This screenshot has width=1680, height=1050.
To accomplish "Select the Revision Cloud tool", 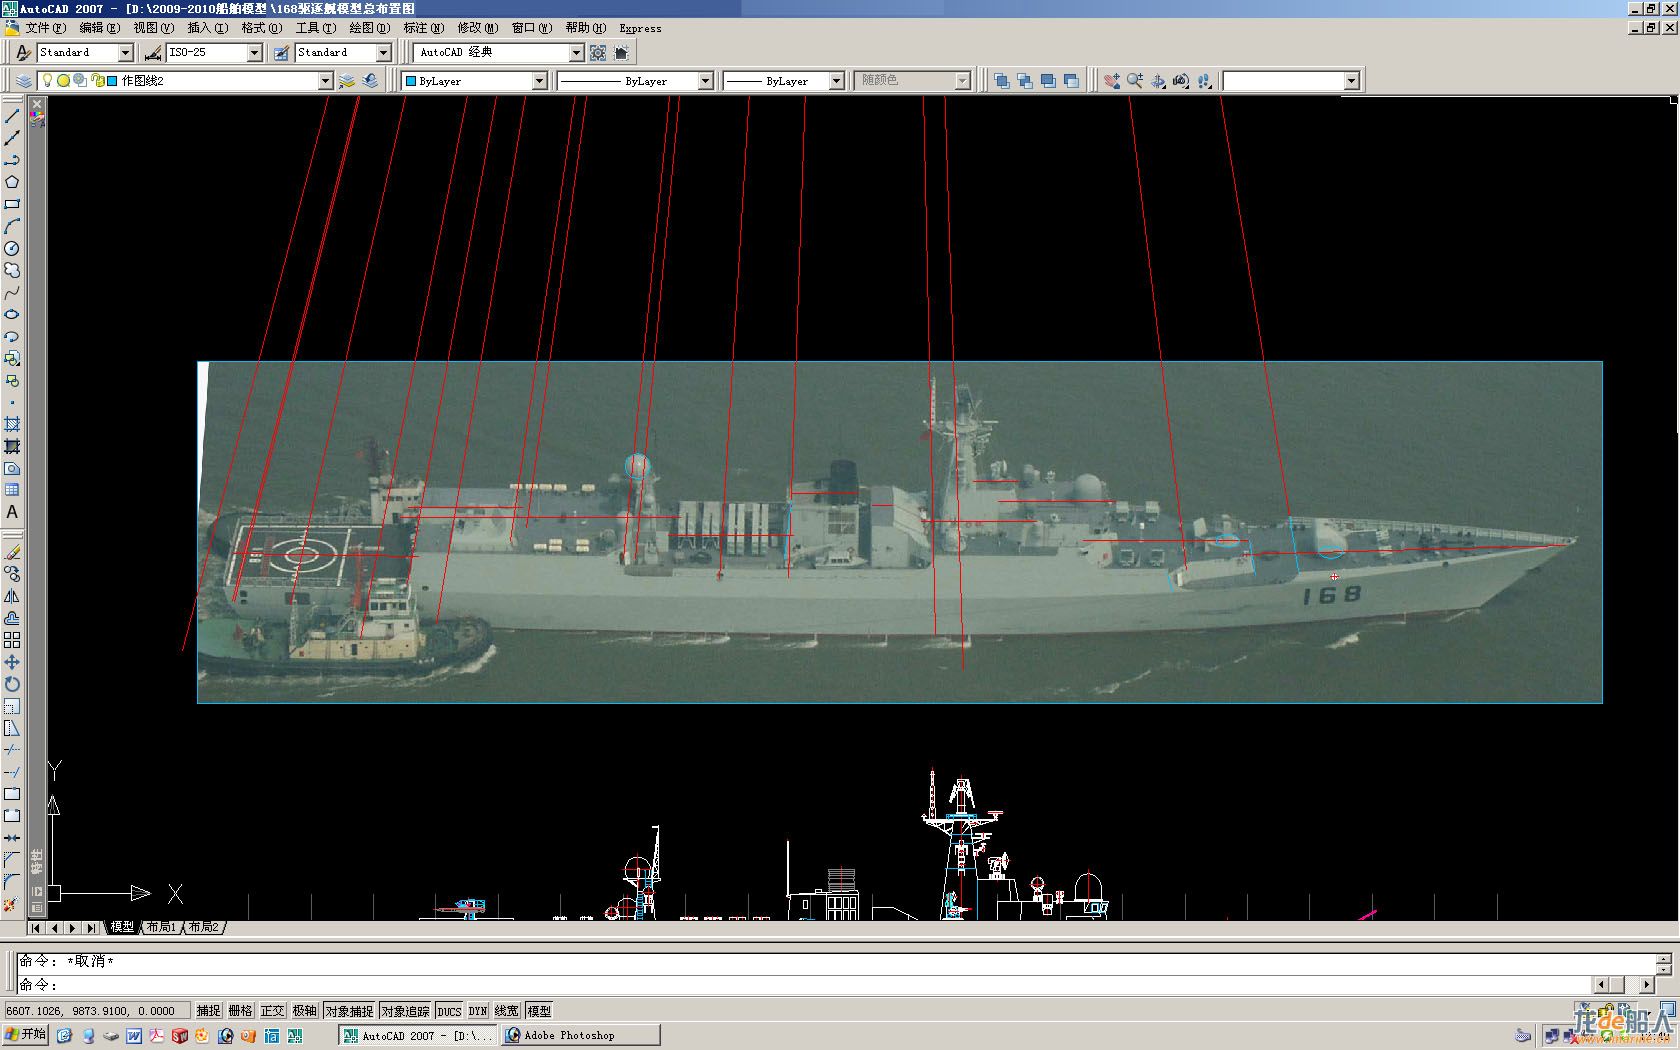I will (x=12, y=270).
